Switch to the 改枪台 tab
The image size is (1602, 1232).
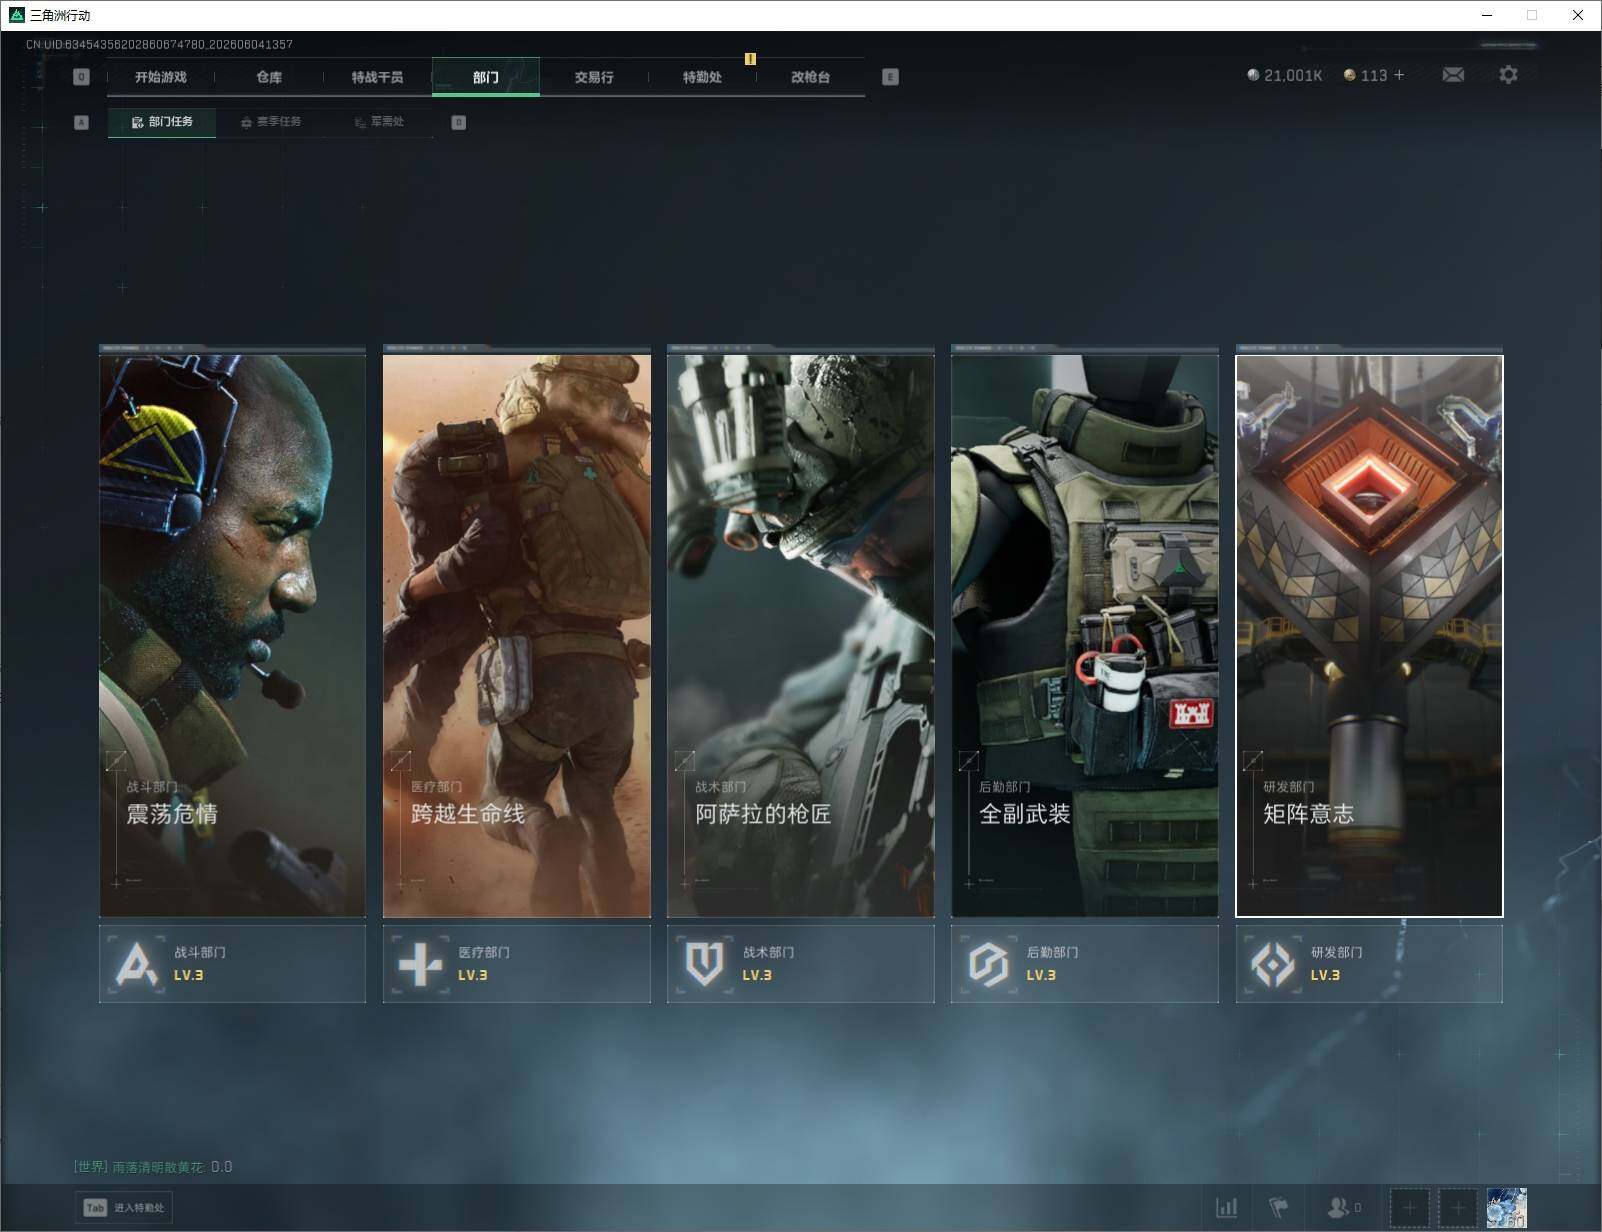click(x=810, y=77)
